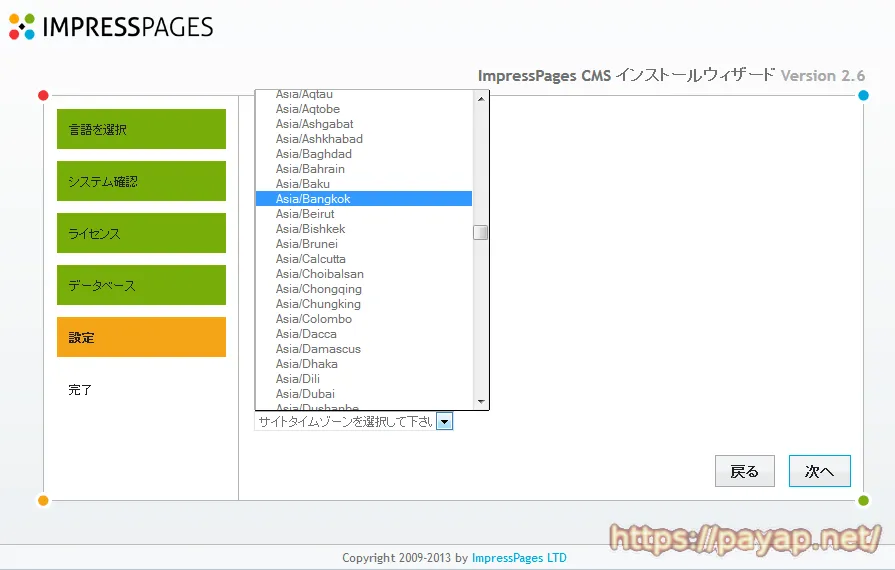The width and height of the screenshot is (895, 570).
Task: Click the サイトタイムゾーン select field
Action: pos(353,422)
